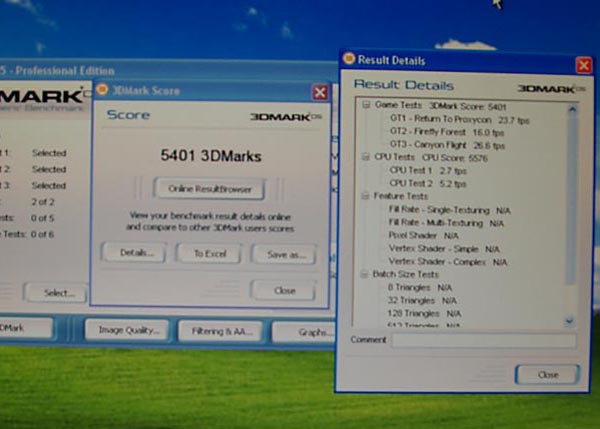Collapse the Feature Tests tree node
The height and width of the screenshot is (429, 600).
[365, 196]
